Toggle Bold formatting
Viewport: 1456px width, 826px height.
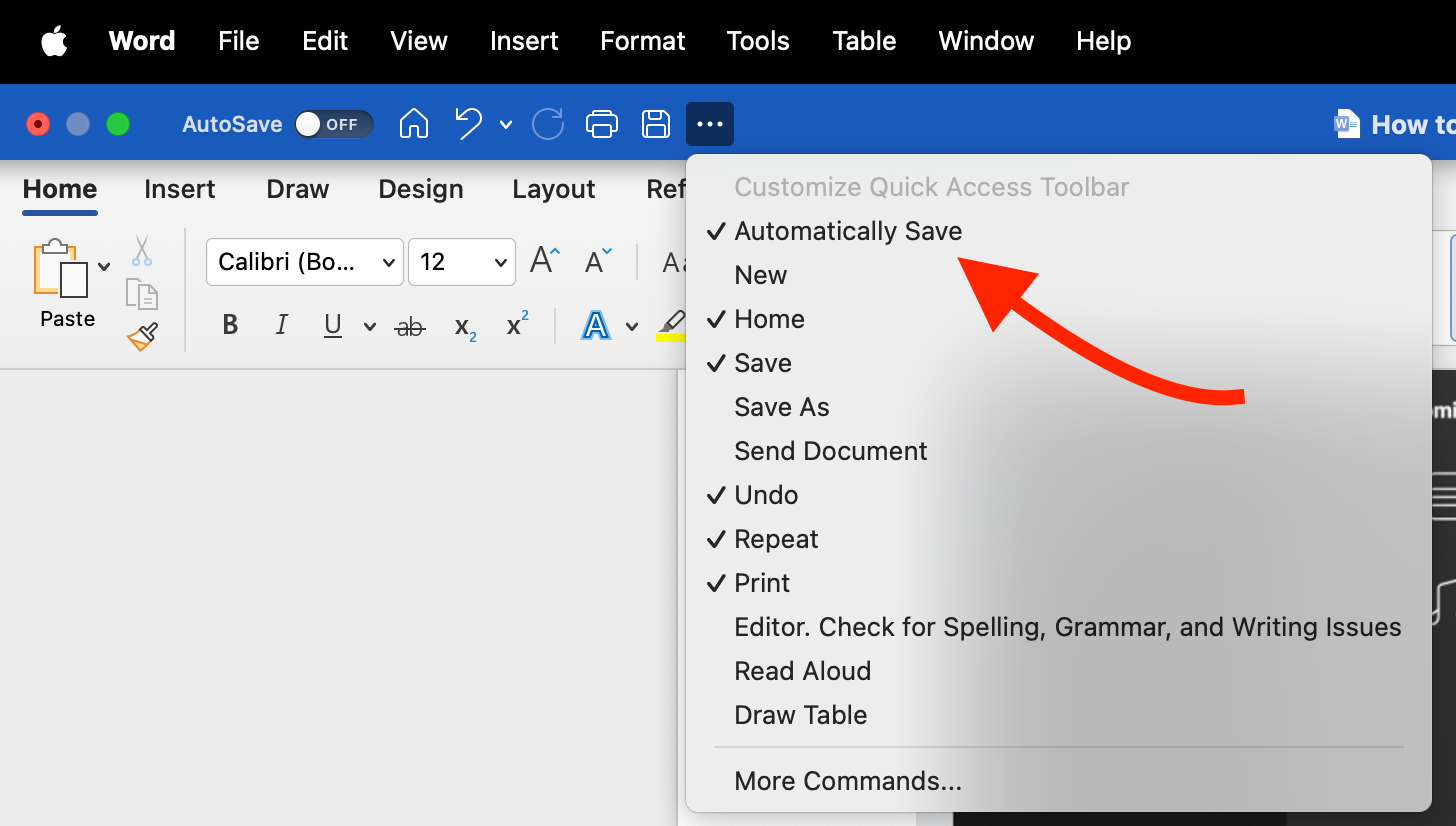coord(230,325)
